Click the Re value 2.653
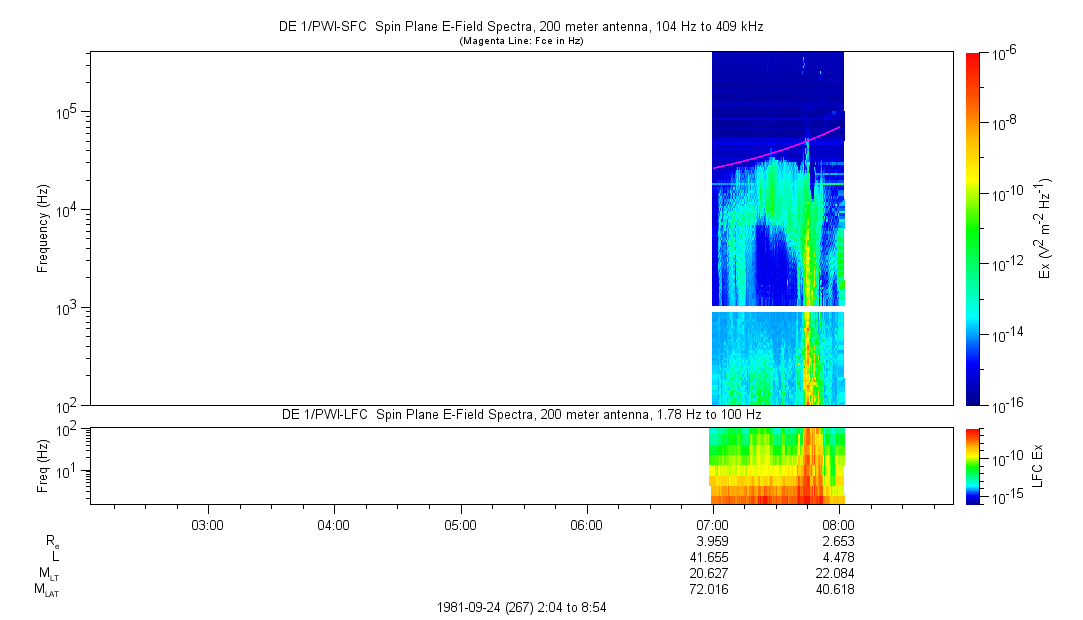Screen dimensions: 1083x620 [x=838, y=541]
